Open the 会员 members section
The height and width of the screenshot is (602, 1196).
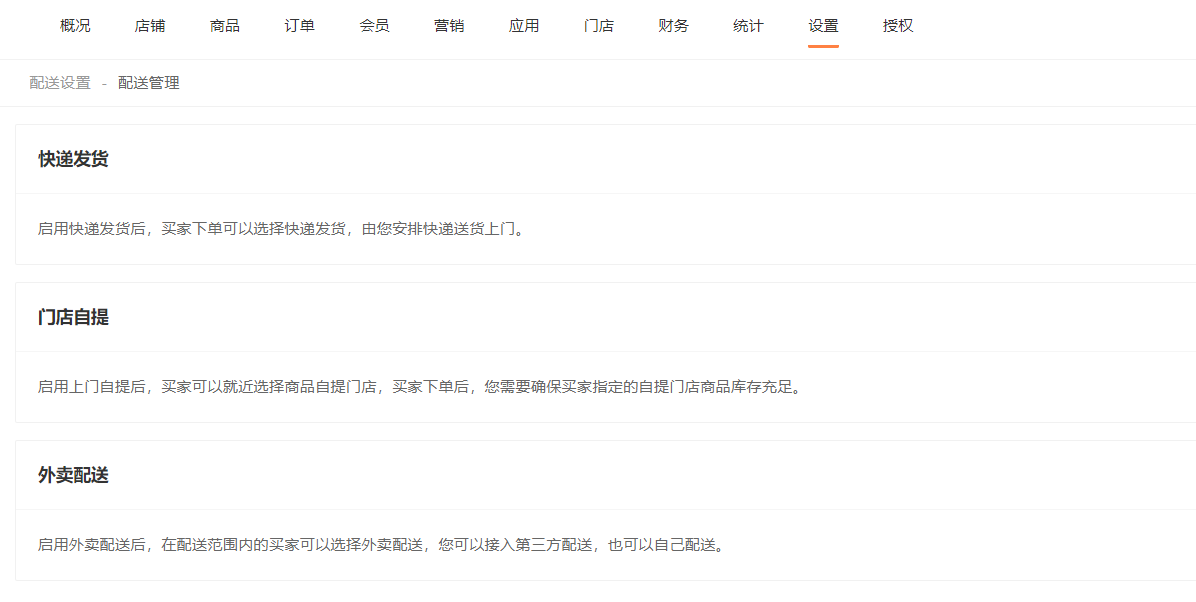[374, 25]
